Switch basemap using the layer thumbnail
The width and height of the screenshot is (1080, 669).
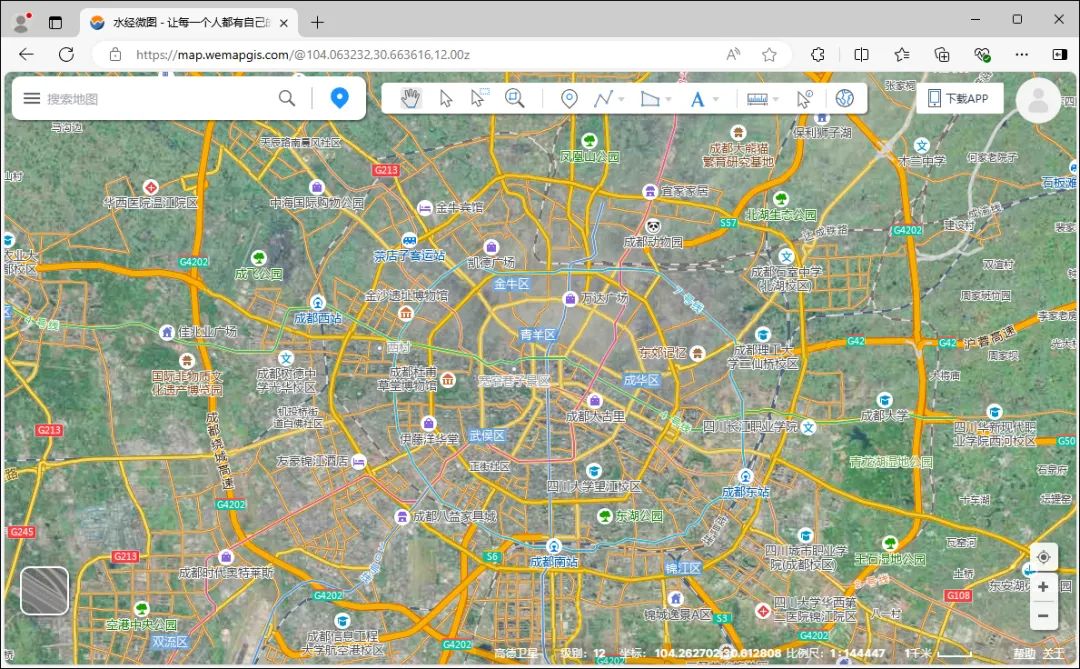[45, 590]
